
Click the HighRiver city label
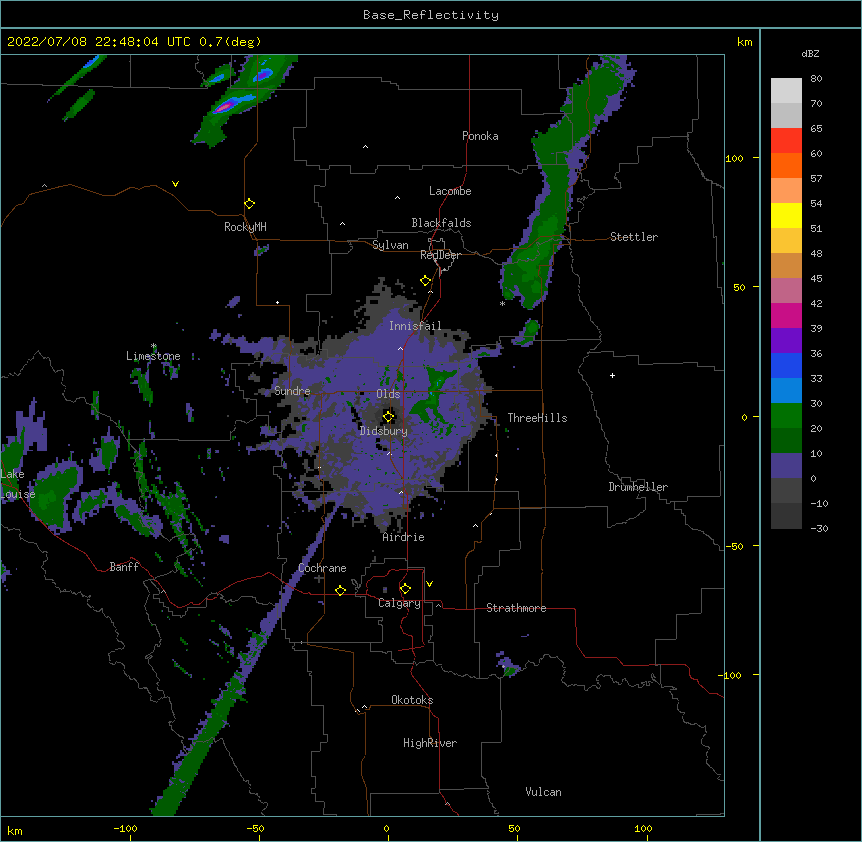coord(430,743)
